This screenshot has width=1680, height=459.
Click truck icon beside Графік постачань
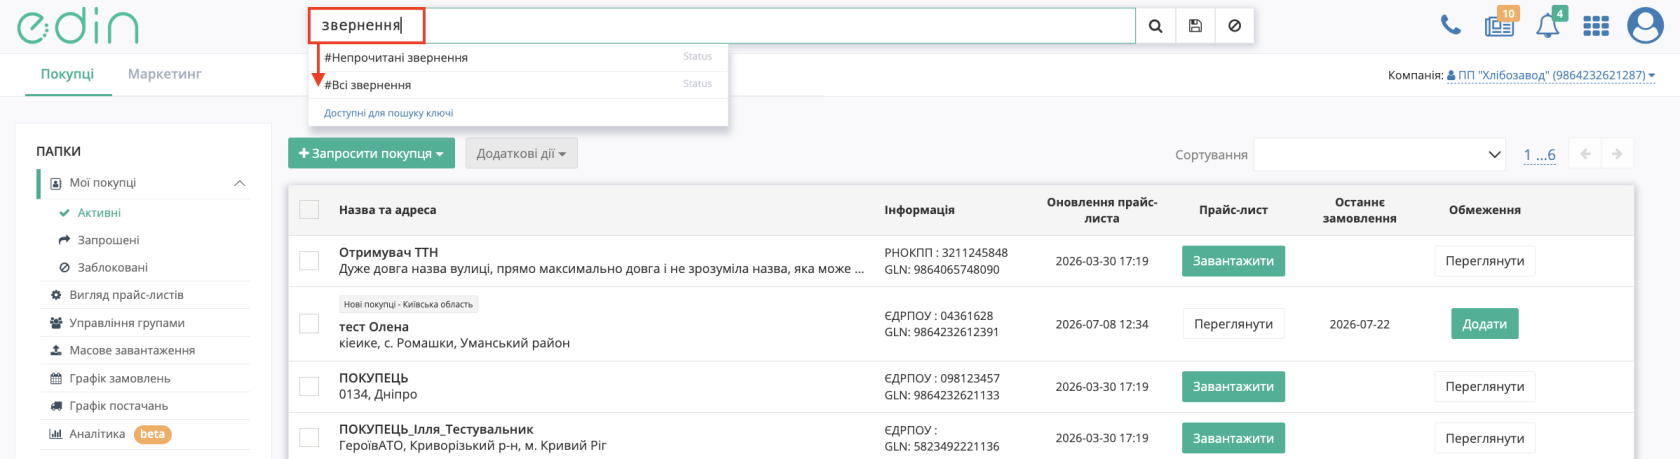click(x=56, y=406)
